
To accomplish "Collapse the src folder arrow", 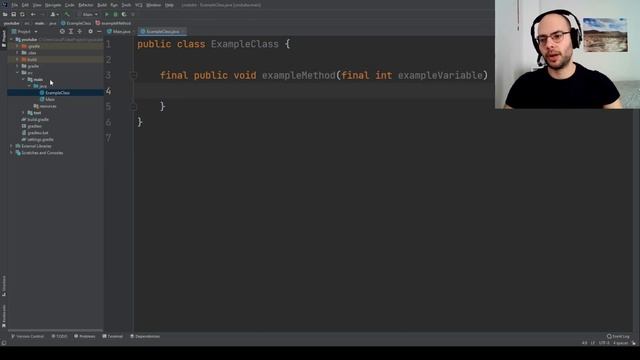I will (18, 73).
